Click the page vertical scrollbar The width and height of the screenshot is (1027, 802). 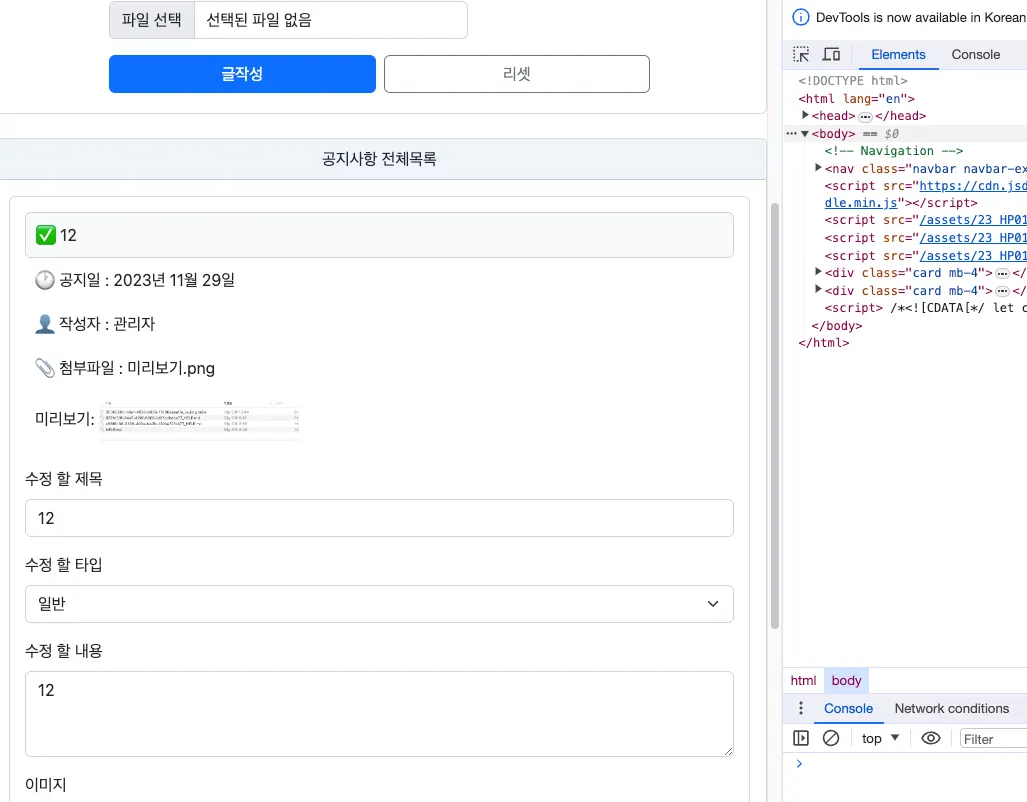point(775,415)
